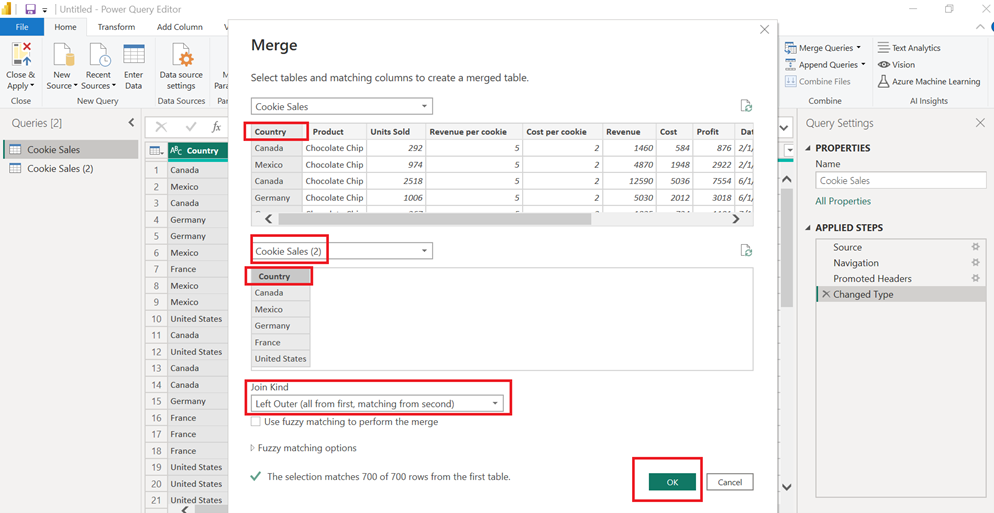
Task: Open the Vision eye icon
Action: tap(883, 65)
